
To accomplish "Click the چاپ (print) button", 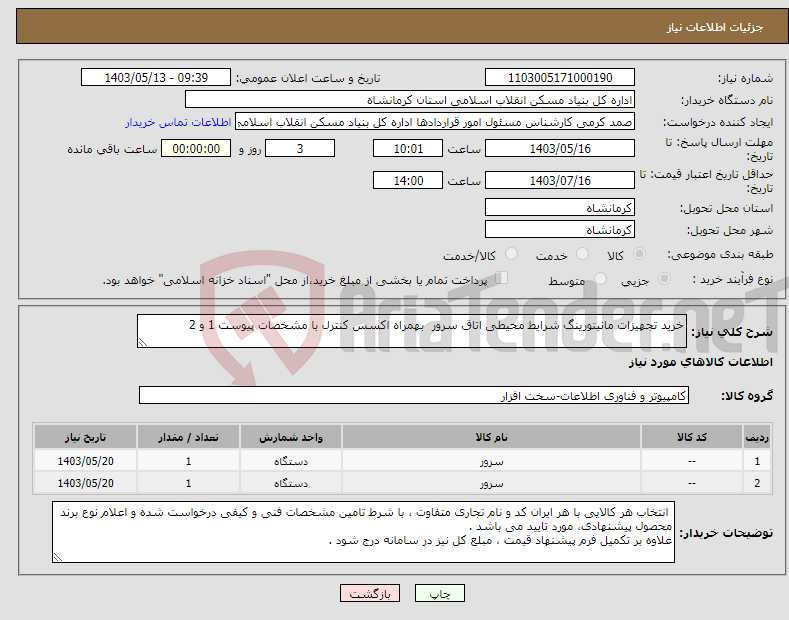I will point(439,594).
